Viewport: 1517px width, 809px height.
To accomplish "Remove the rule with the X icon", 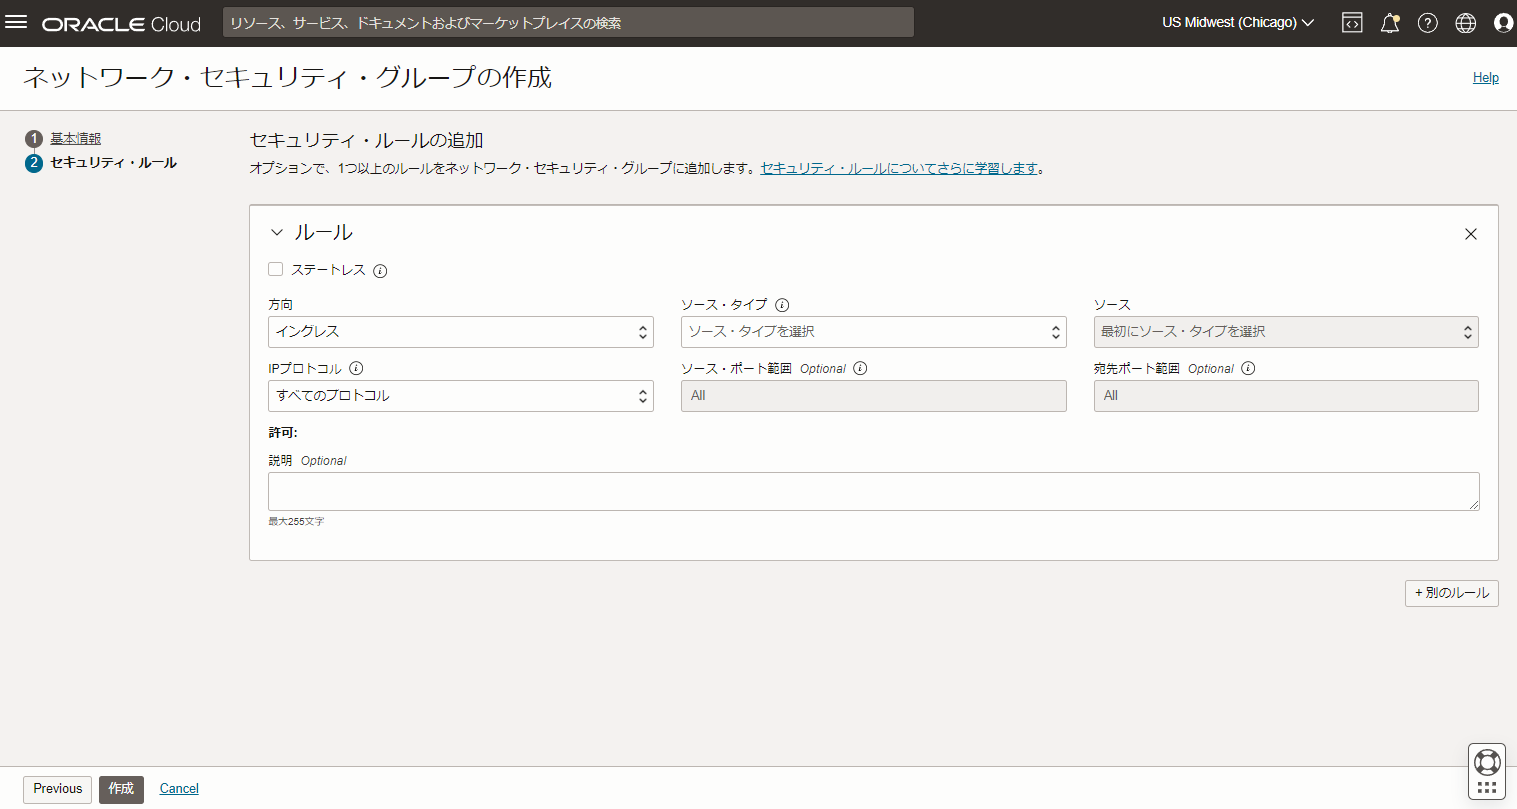I will (1471, 234).
